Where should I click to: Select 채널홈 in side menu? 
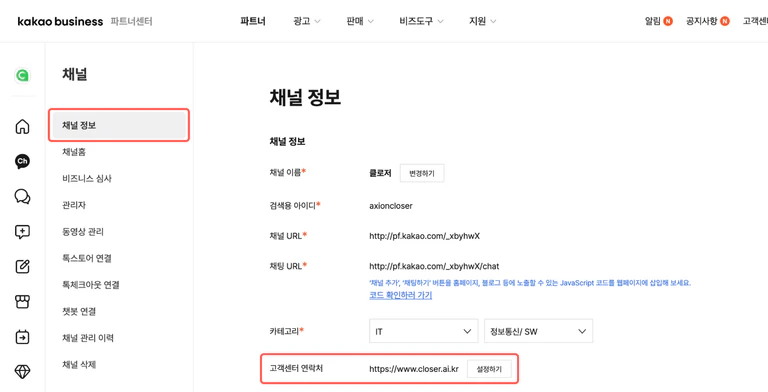click(x=74, y=152)
